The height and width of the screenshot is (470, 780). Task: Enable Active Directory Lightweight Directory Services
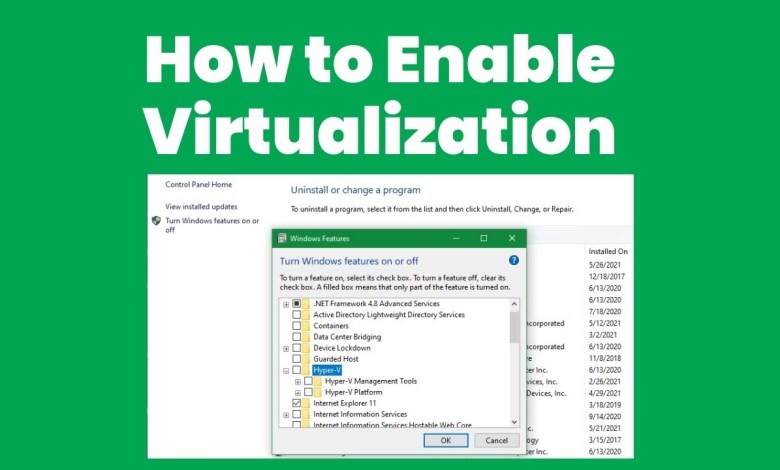[296, 314]
